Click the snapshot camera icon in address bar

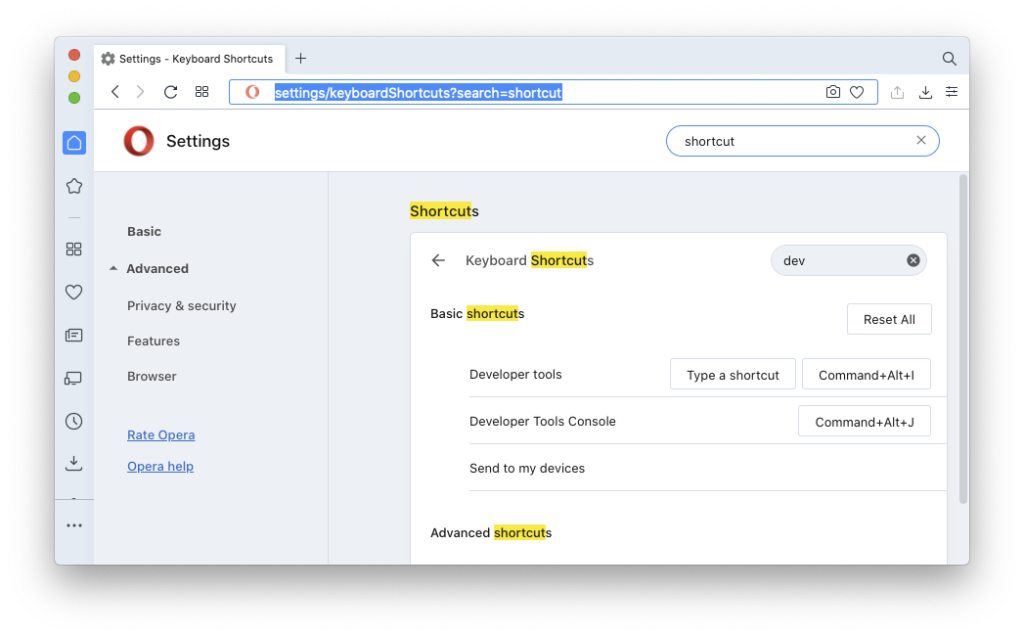833,92
